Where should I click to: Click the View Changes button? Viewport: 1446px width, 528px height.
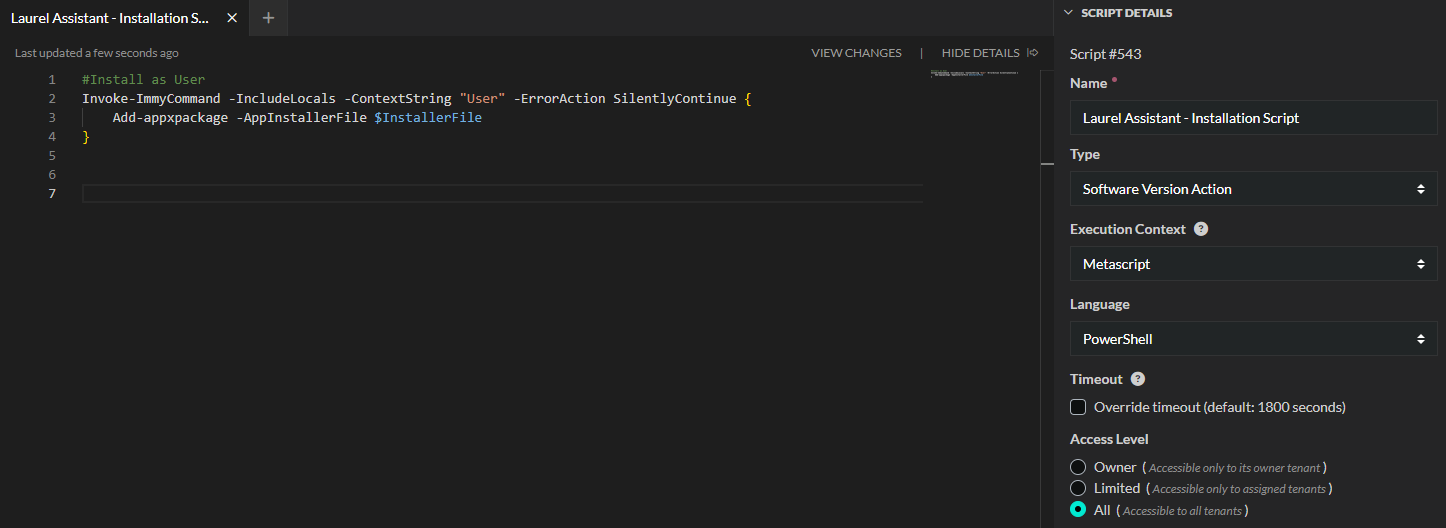coord(856,53)
